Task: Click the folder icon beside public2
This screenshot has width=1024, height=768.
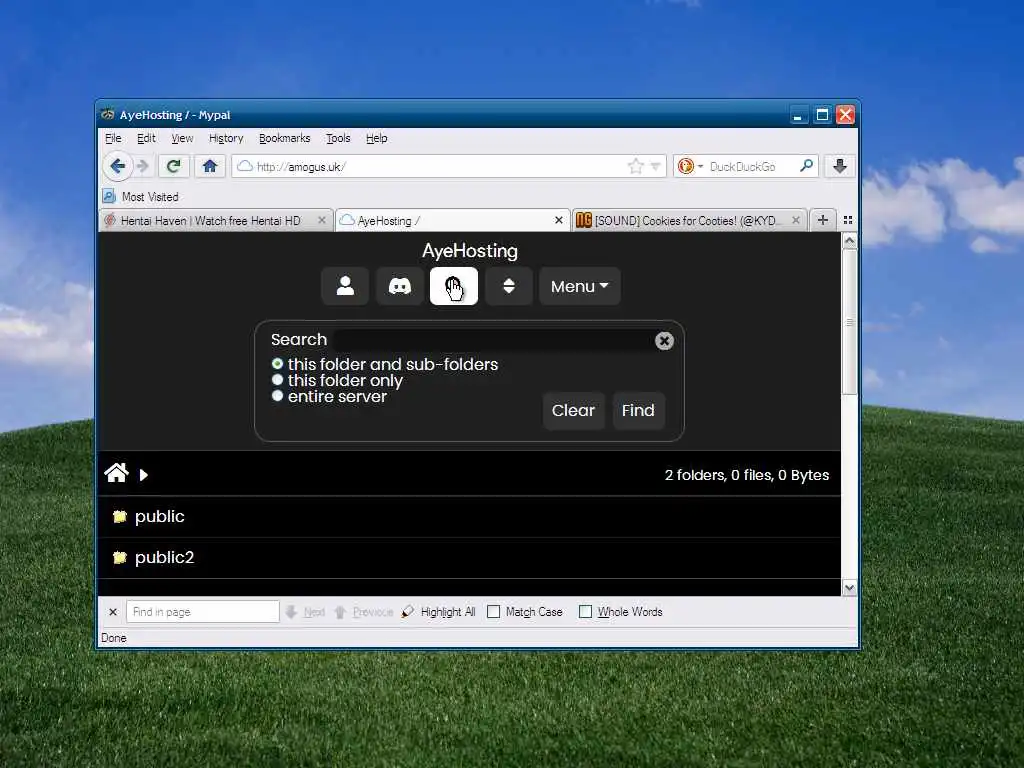Action: pyautogui.click(x=120, y=557)
